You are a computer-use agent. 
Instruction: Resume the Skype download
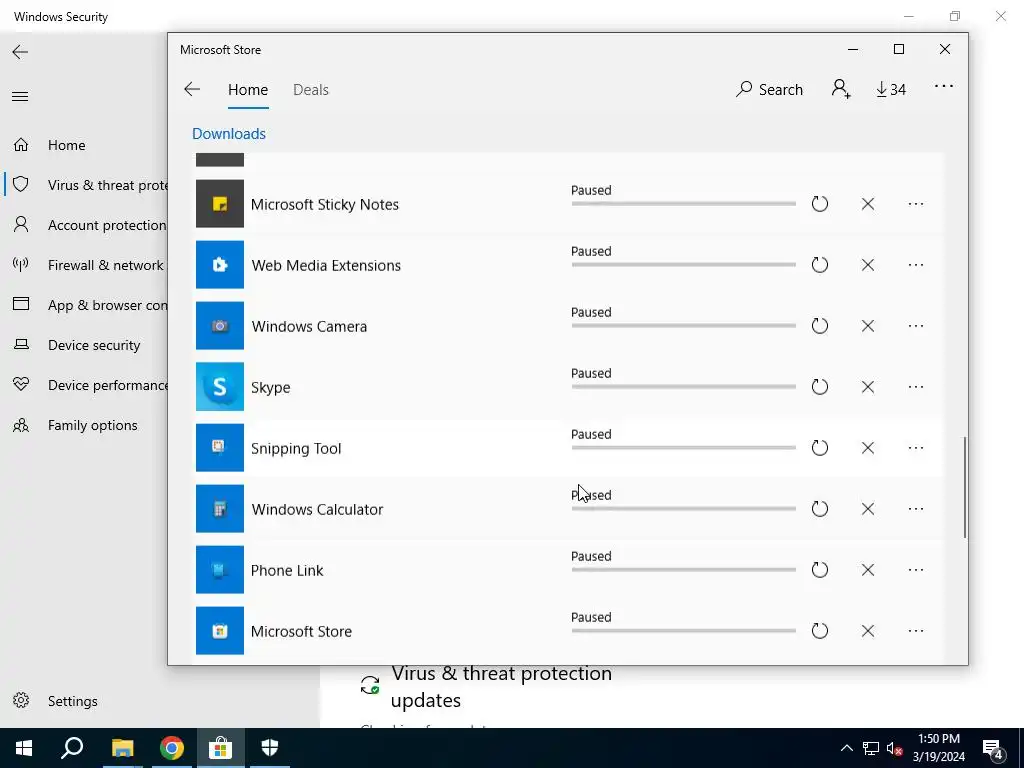click(x=820, y=387)
